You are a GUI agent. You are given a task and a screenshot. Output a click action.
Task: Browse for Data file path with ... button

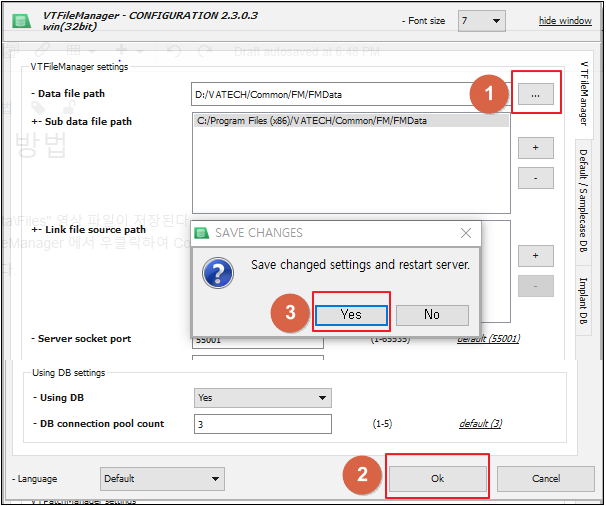535,94
